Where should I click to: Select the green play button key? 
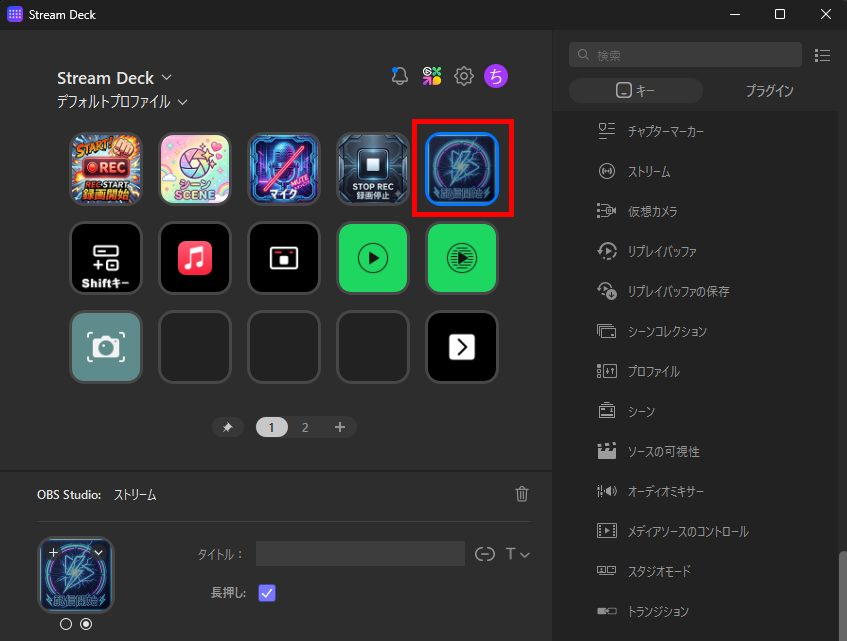point(373,258)
